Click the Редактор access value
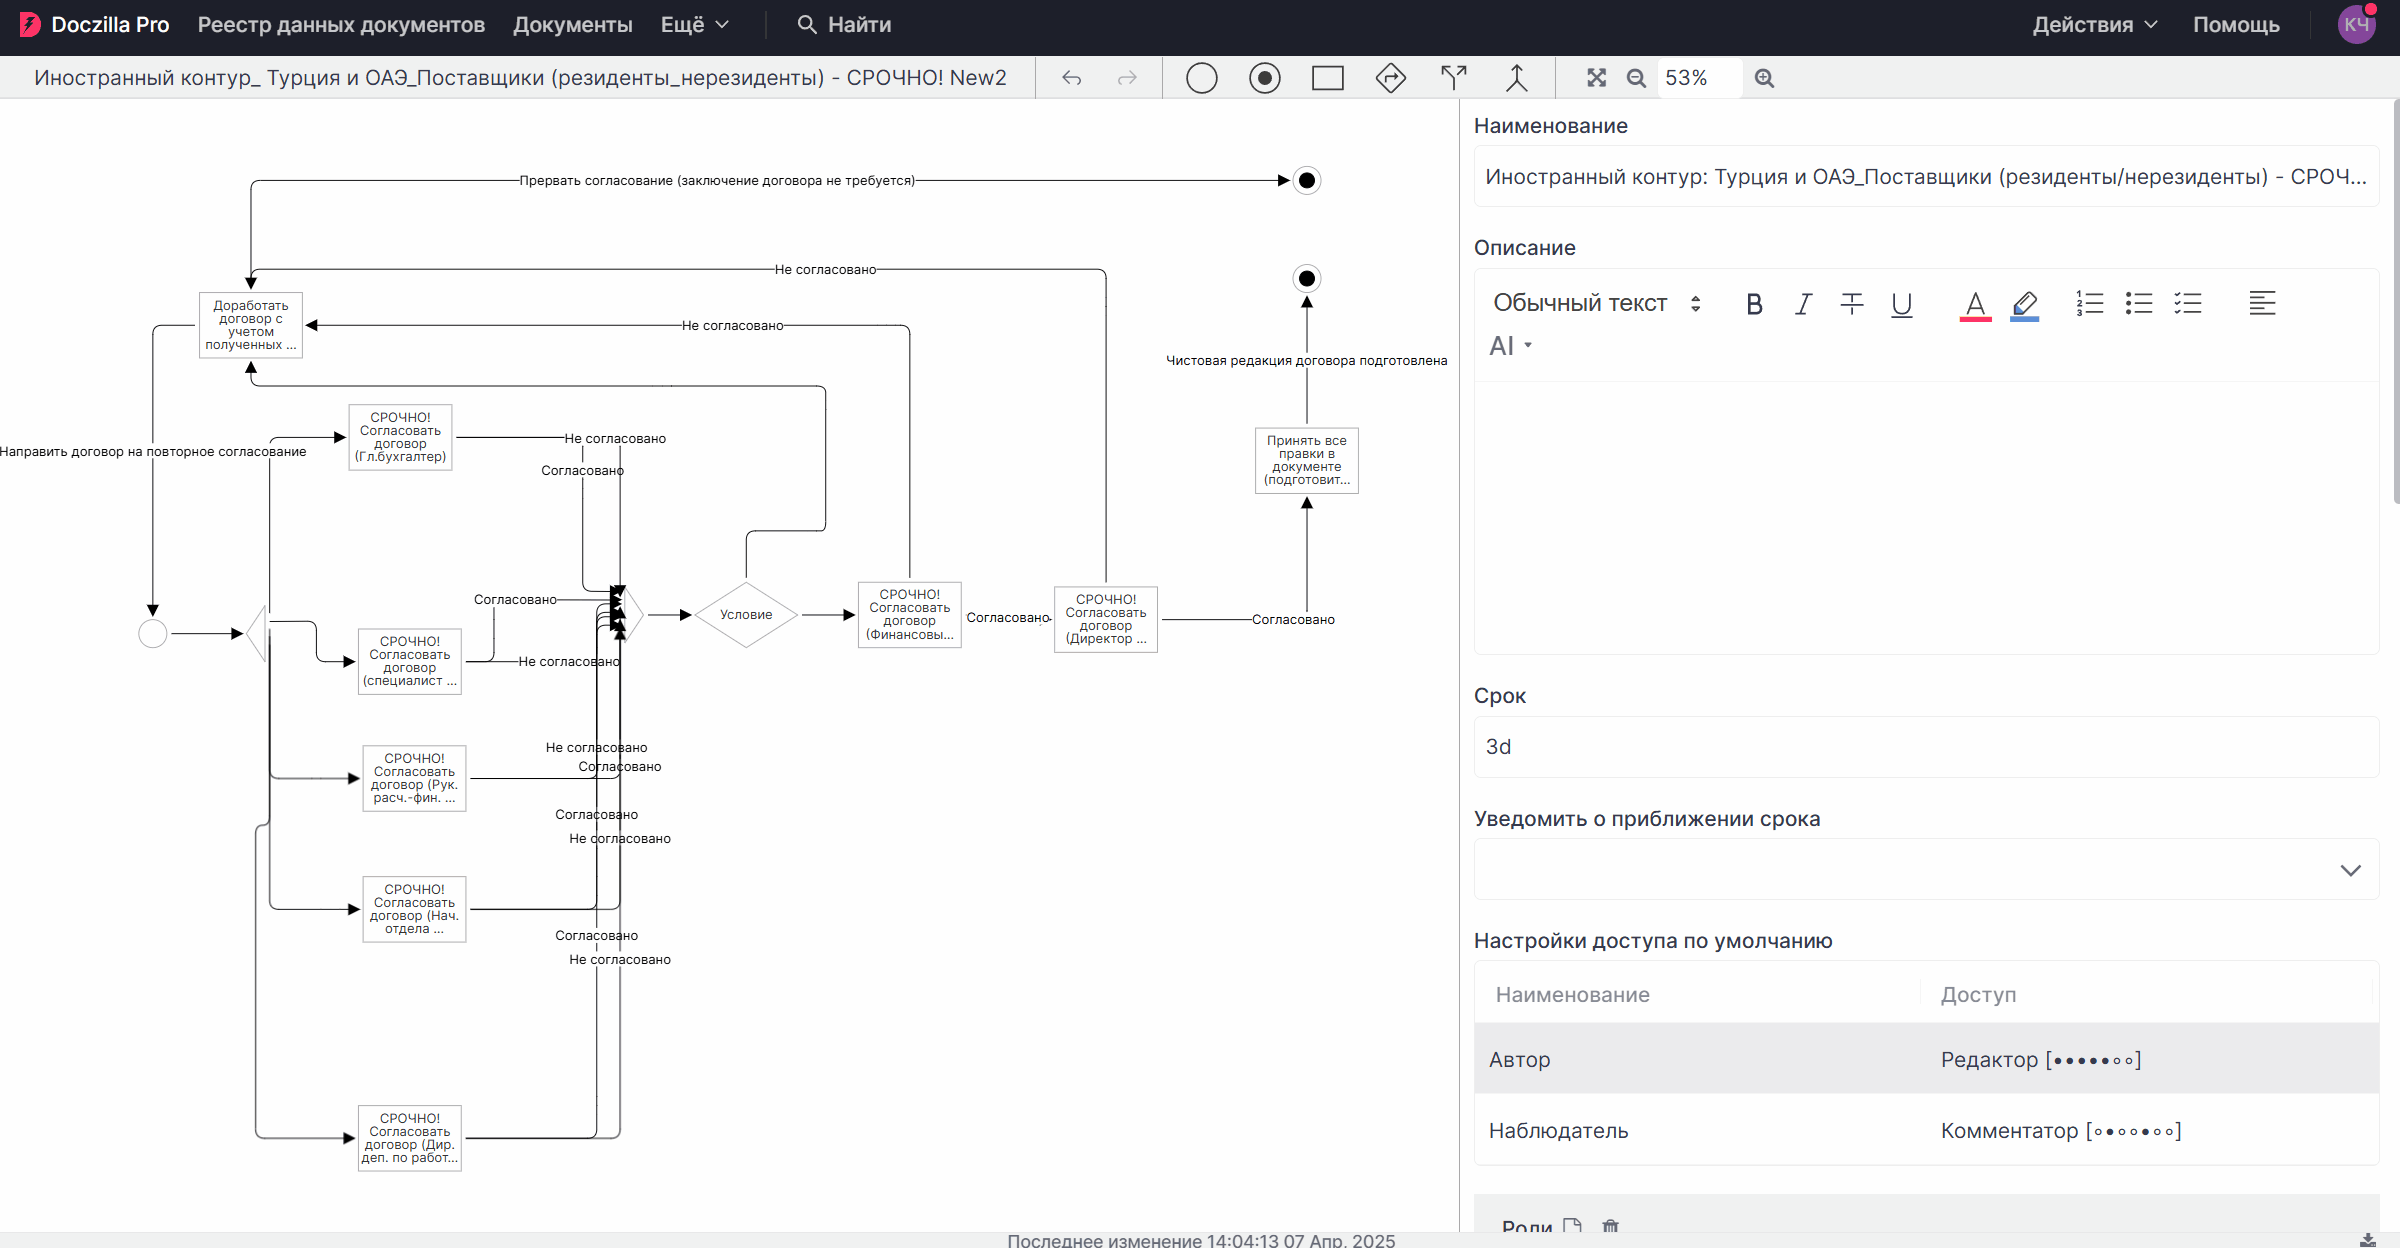Viewport: 2400px width, 1248px height. 2041,1060
